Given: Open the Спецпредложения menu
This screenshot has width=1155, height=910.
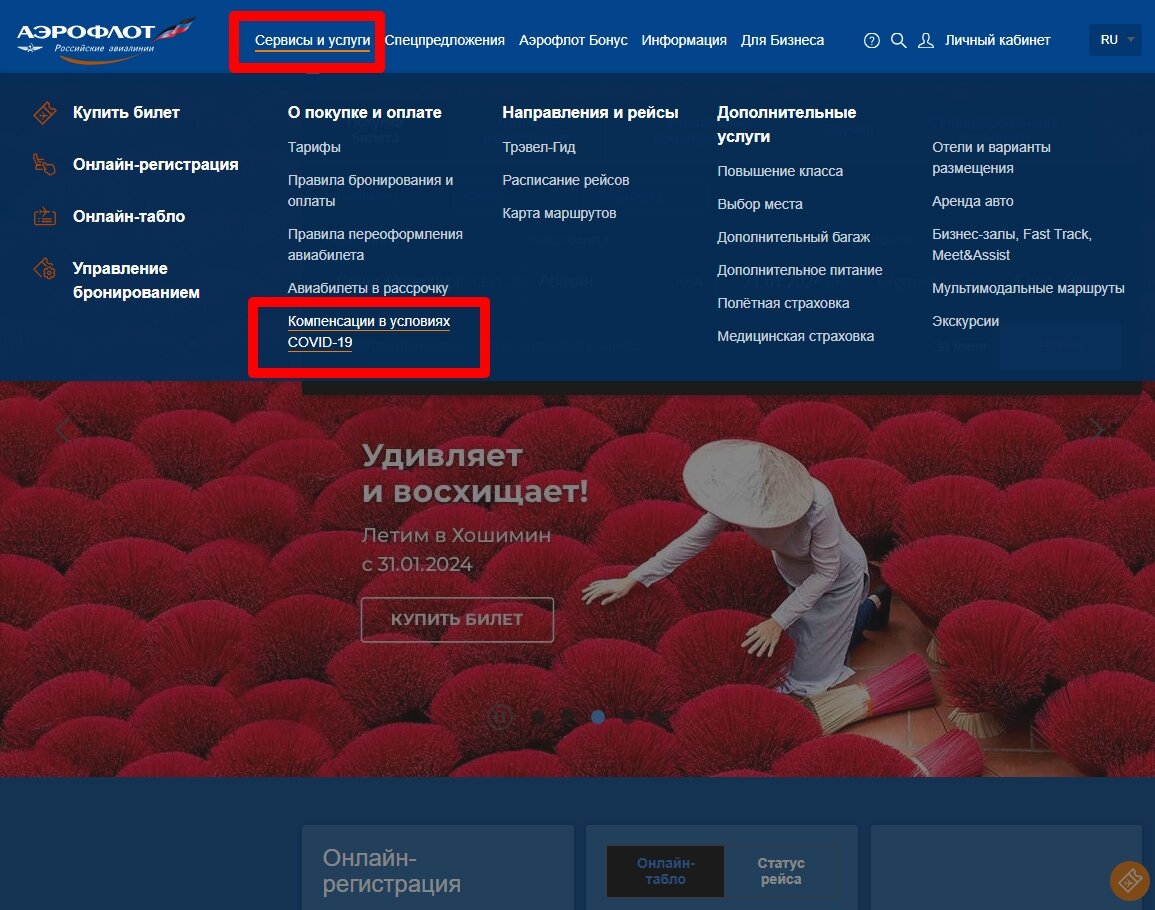Looking at the screenshot, I should (x=444, y=41).
